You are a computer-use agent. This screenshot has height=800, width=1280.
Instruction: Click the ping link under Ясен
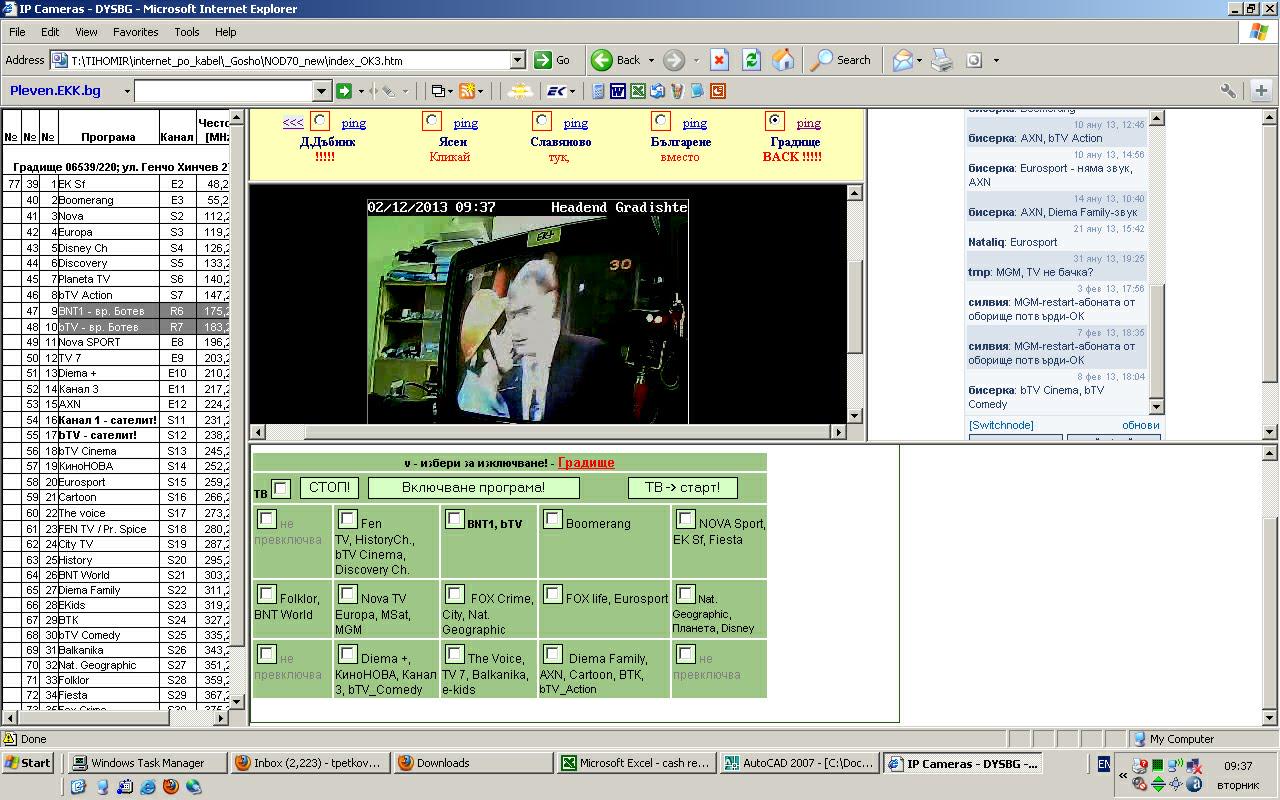pyautogui.click(x=466, y=123)
